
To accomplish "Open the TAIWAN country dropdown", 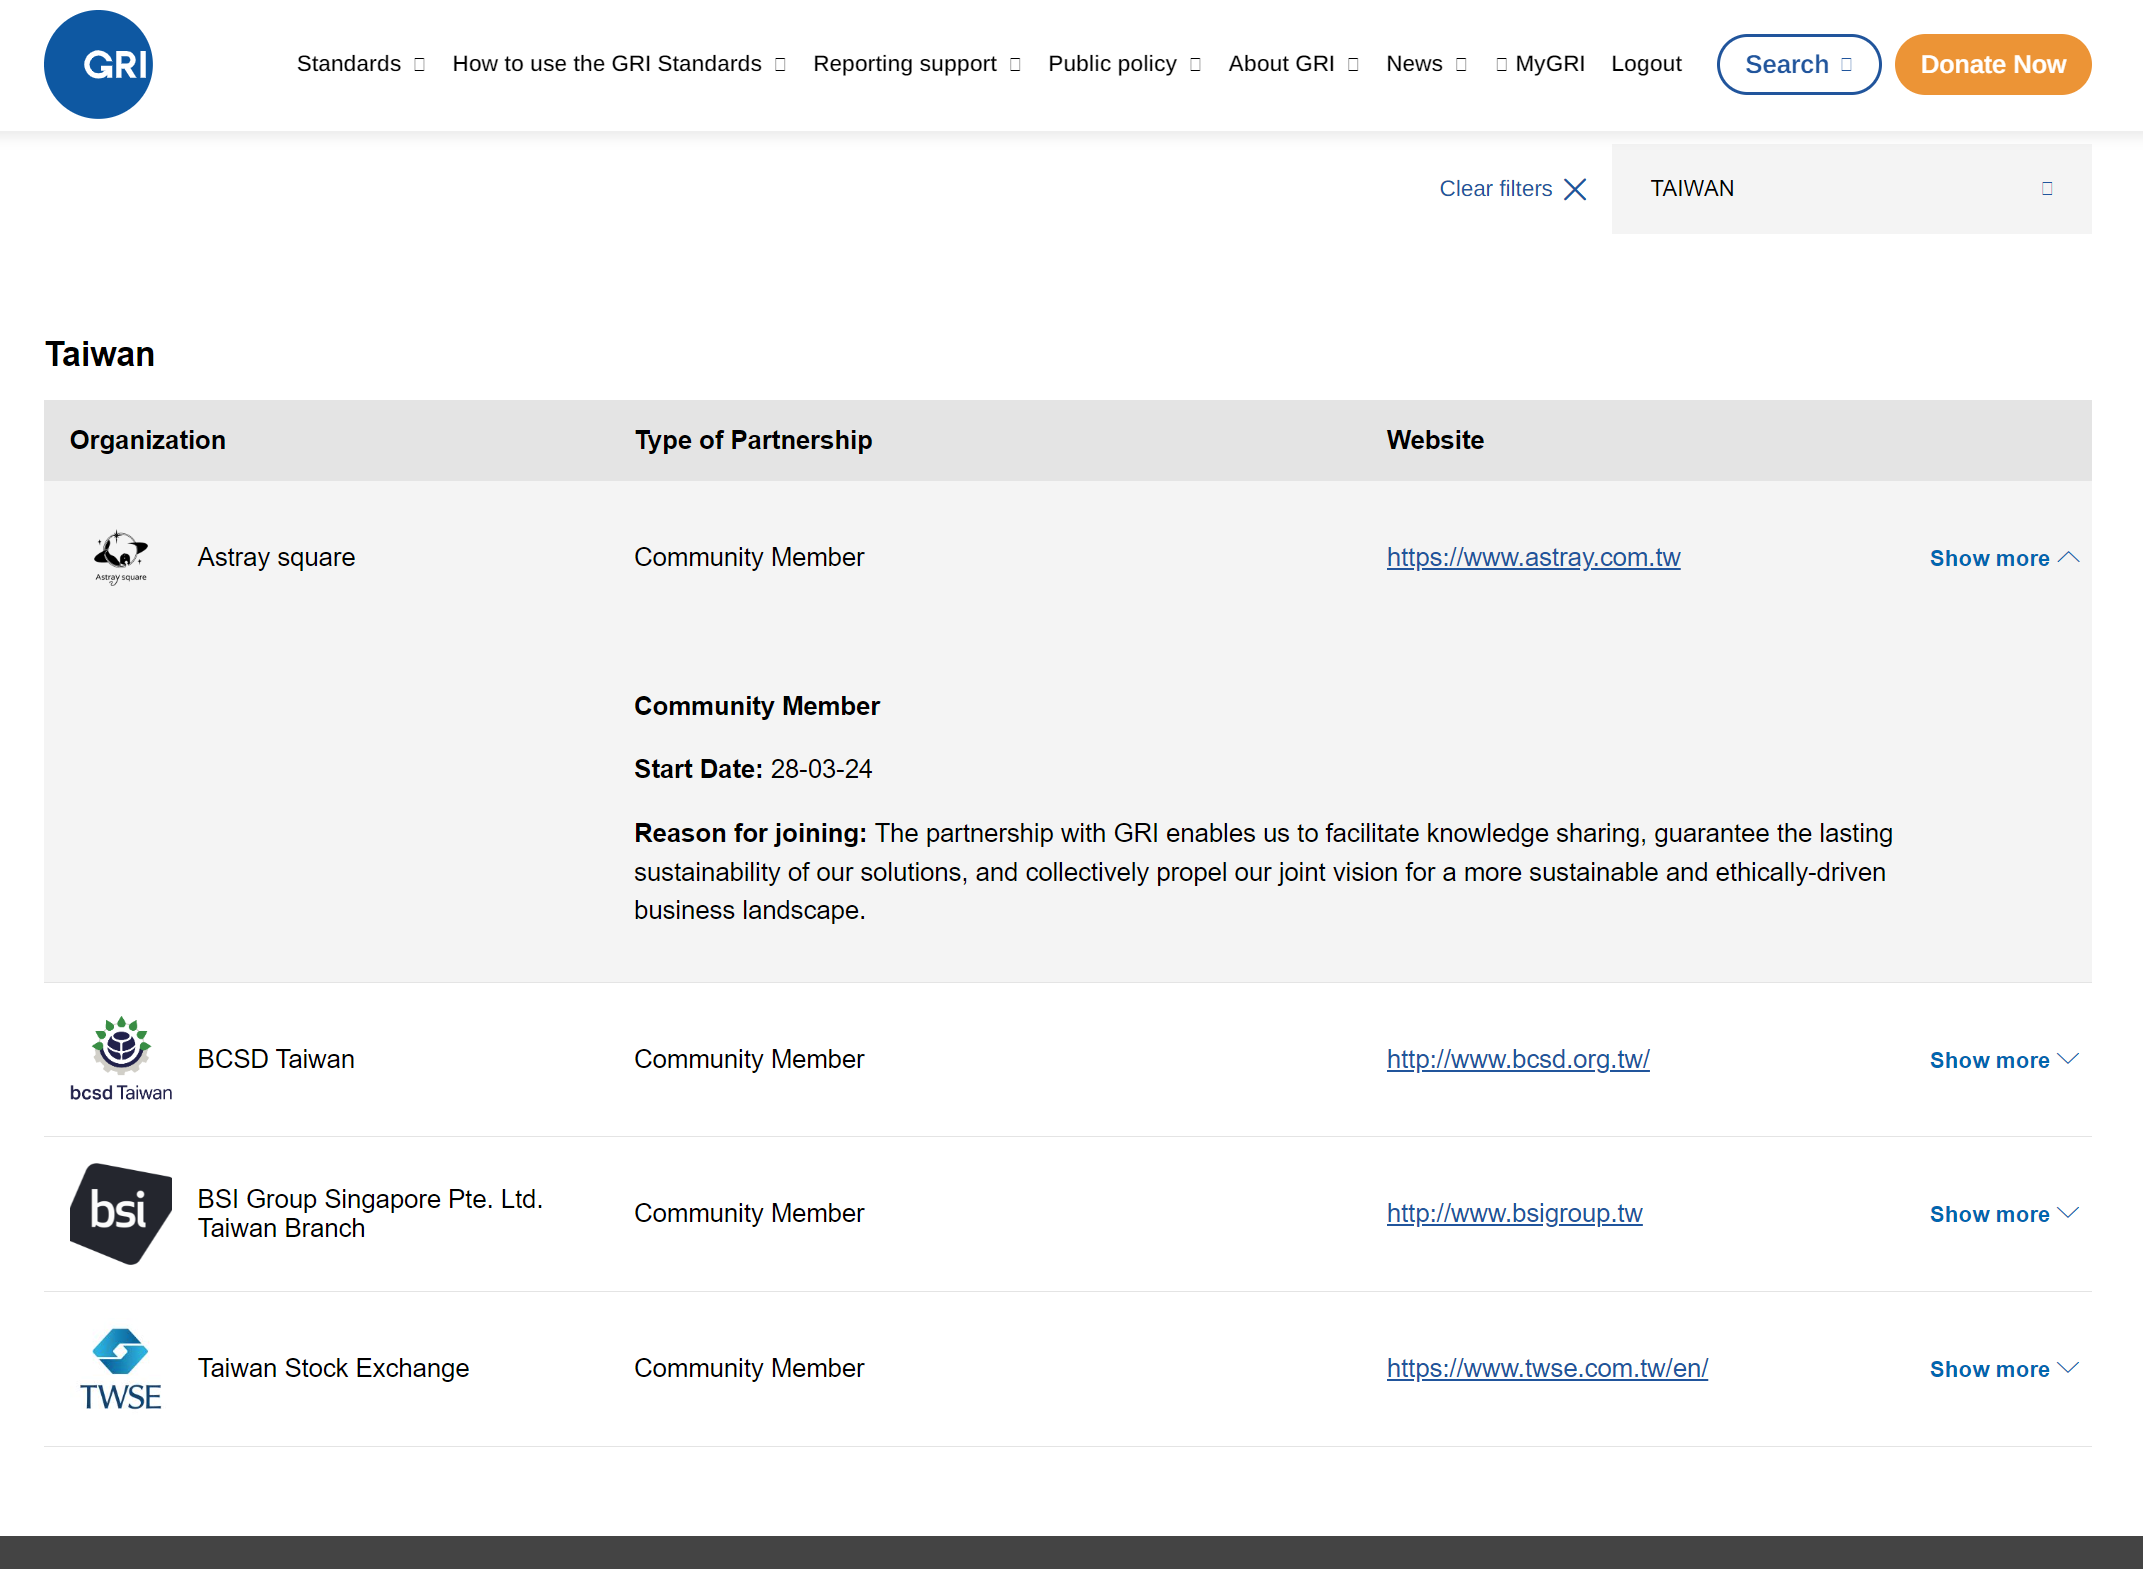I will pos(1851,189).
